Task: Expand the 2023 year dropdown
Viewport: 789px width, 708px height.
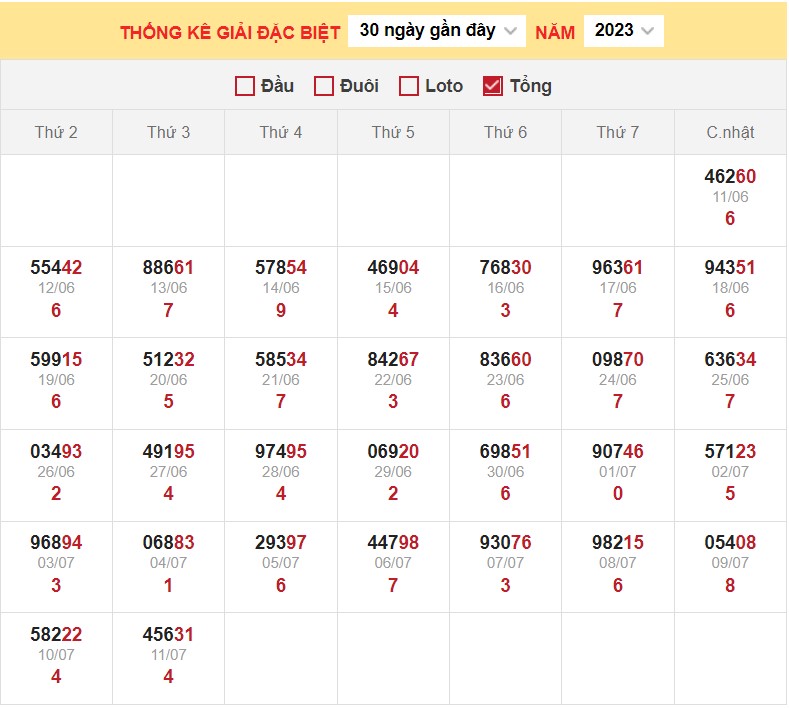Action: (x=623, y=31)
